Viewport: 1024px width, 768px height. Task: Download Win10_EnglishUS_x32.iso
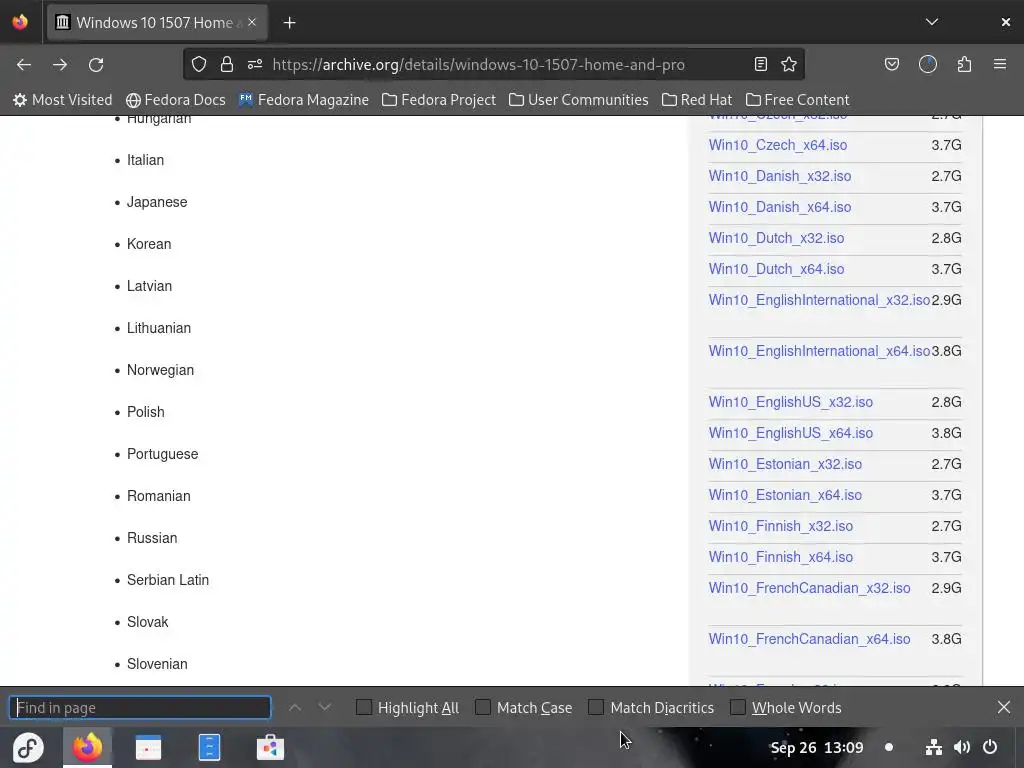(791, 402)
